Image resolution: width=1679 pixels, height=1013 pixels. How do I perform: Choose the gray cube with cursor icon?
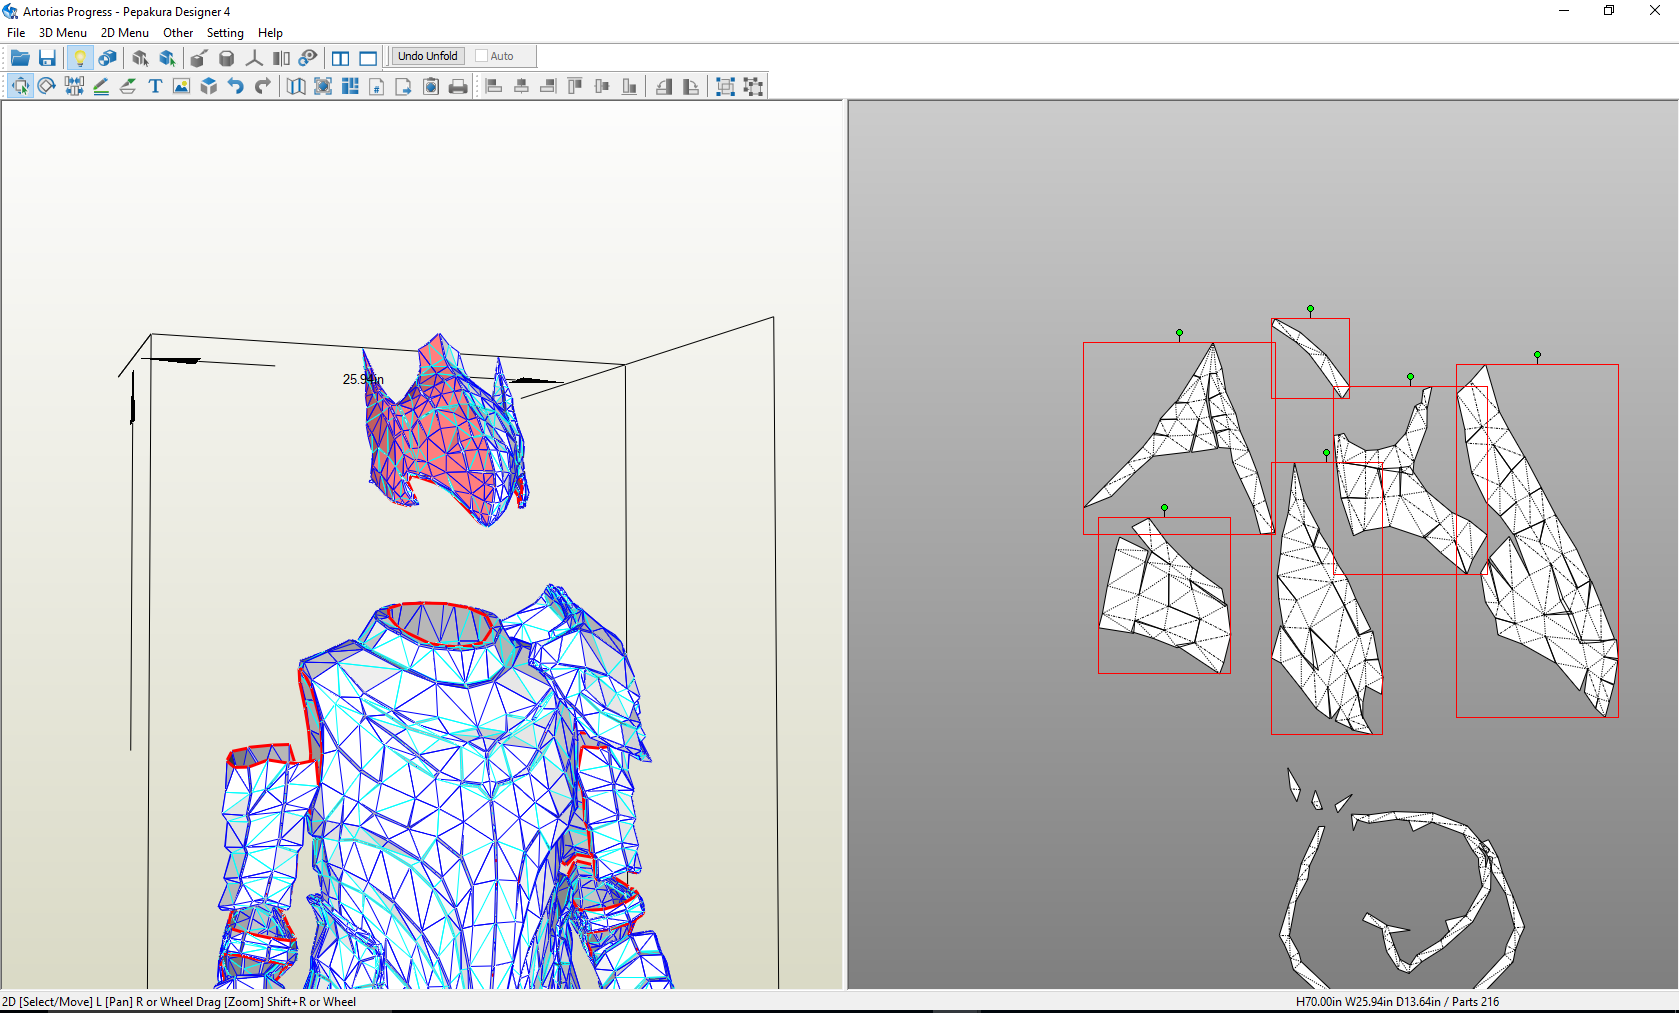[x=140, y=58]
